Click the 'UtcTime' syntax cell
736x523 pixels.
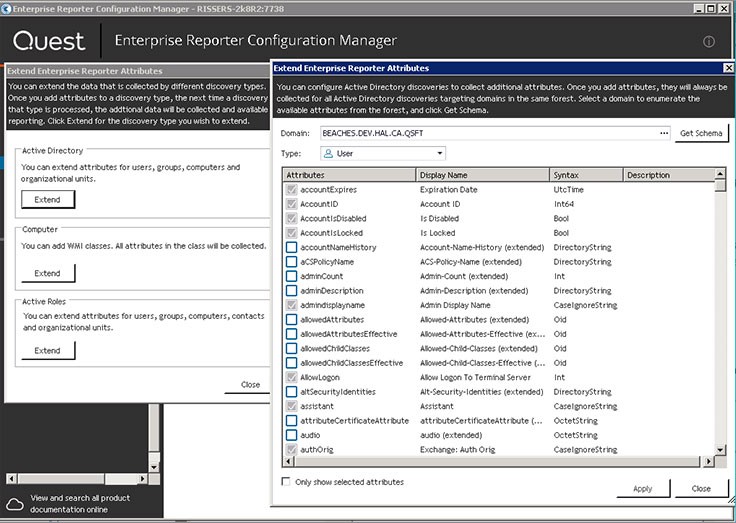(568, 190)
